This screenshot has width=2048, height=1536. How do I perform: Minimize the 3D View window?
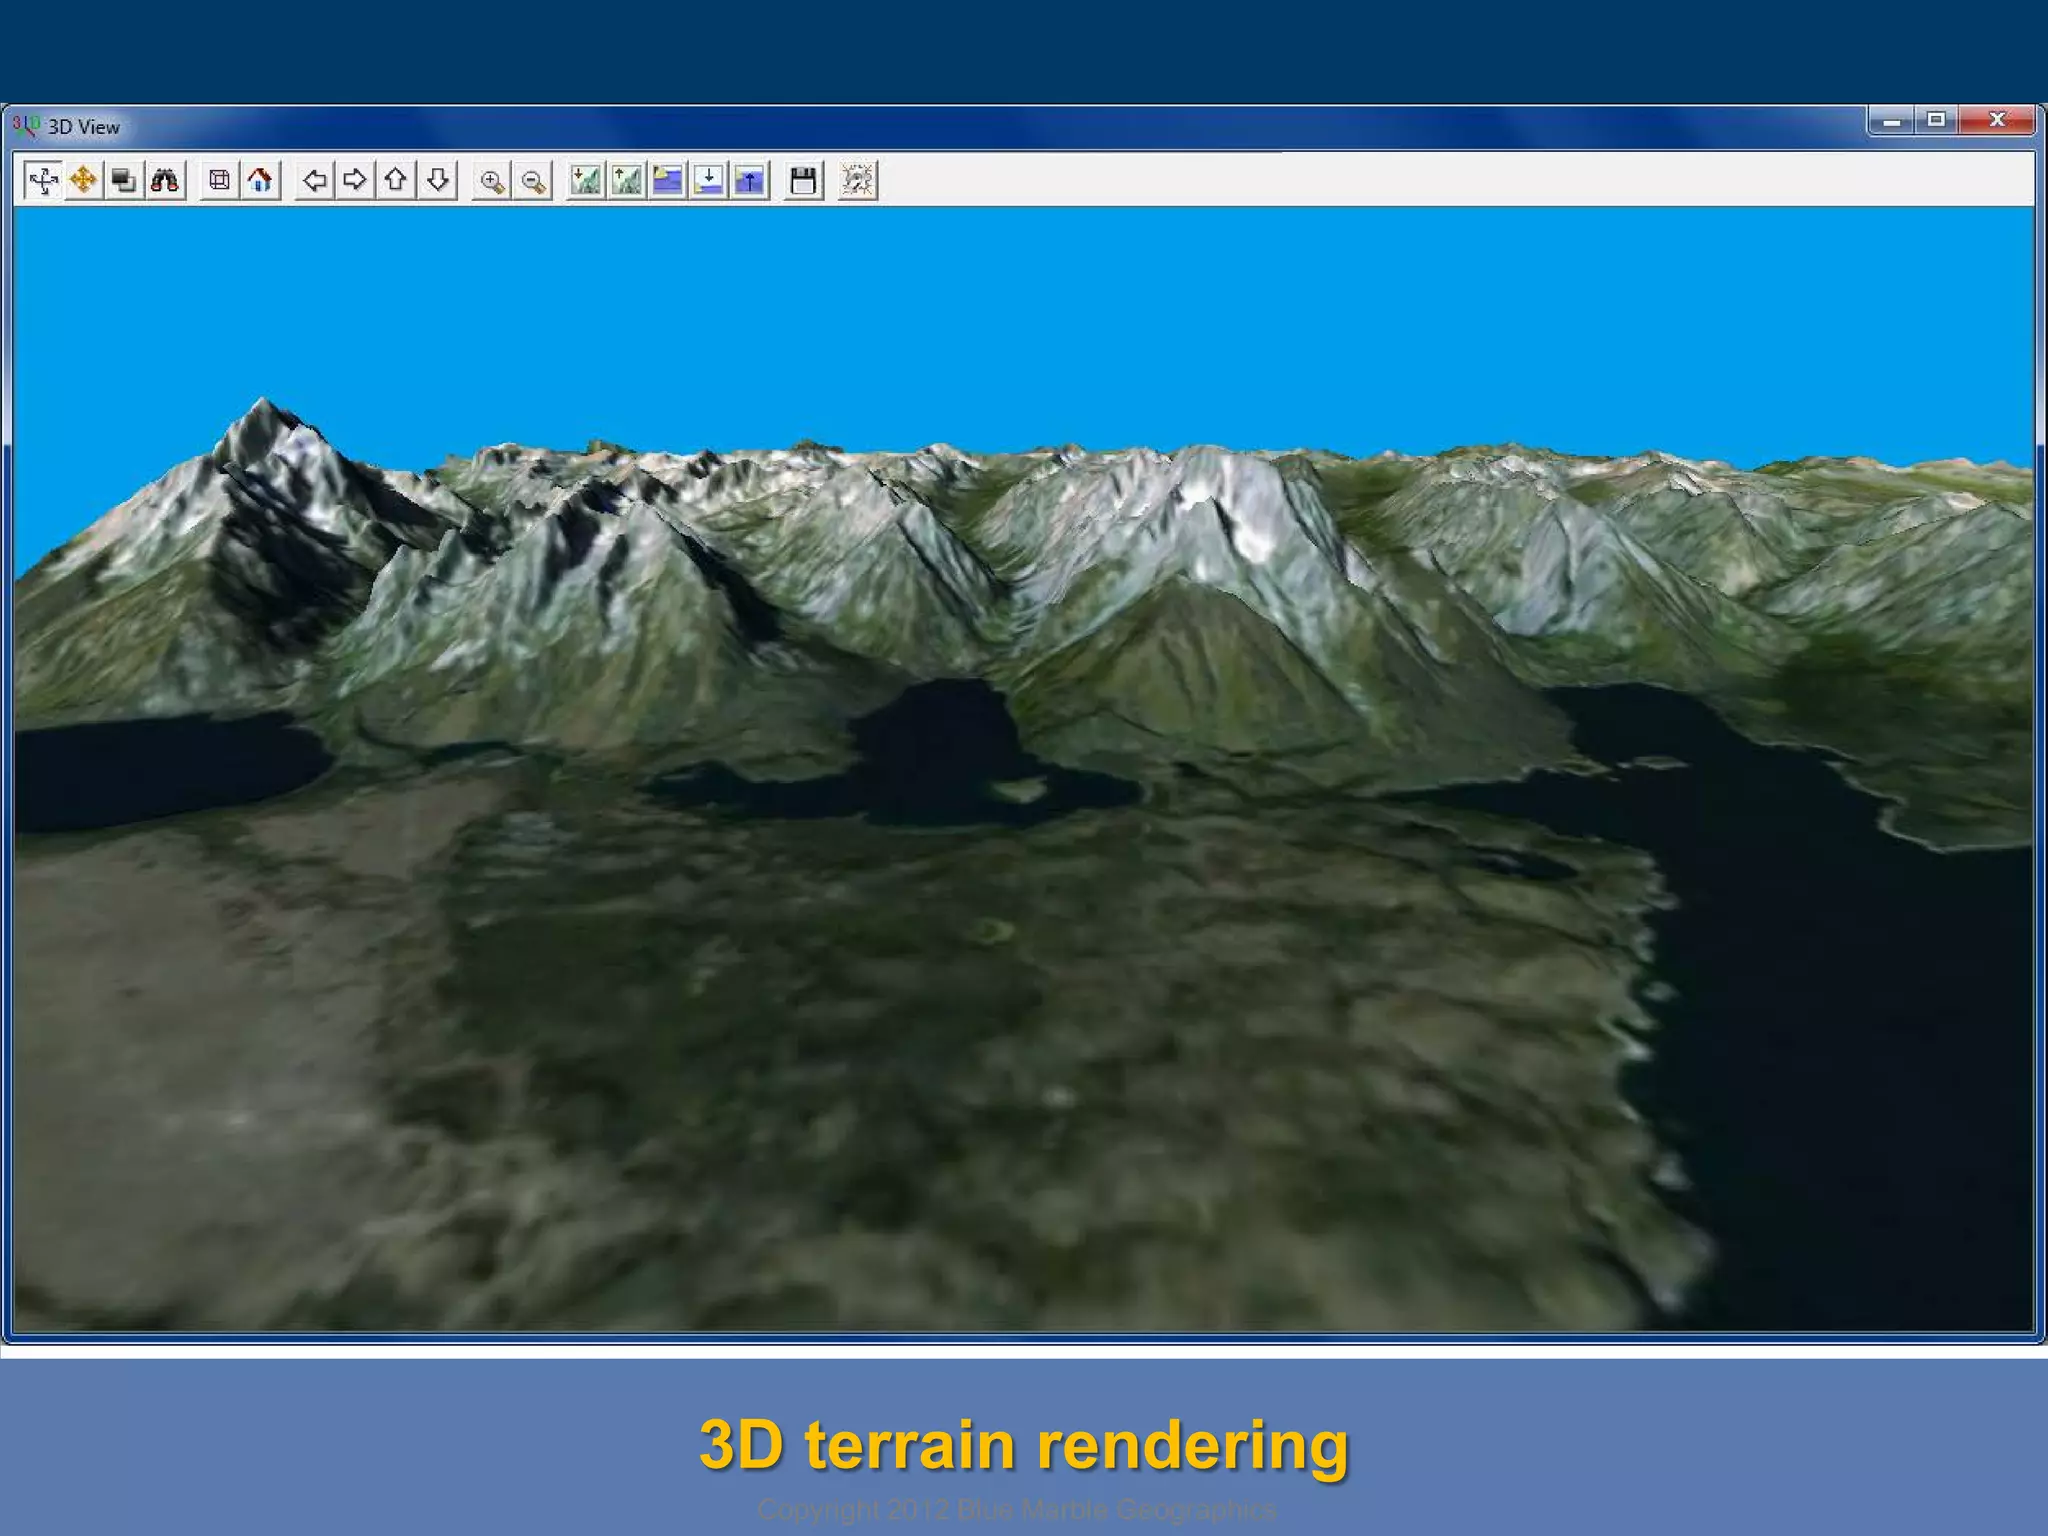pos(1891,121)
